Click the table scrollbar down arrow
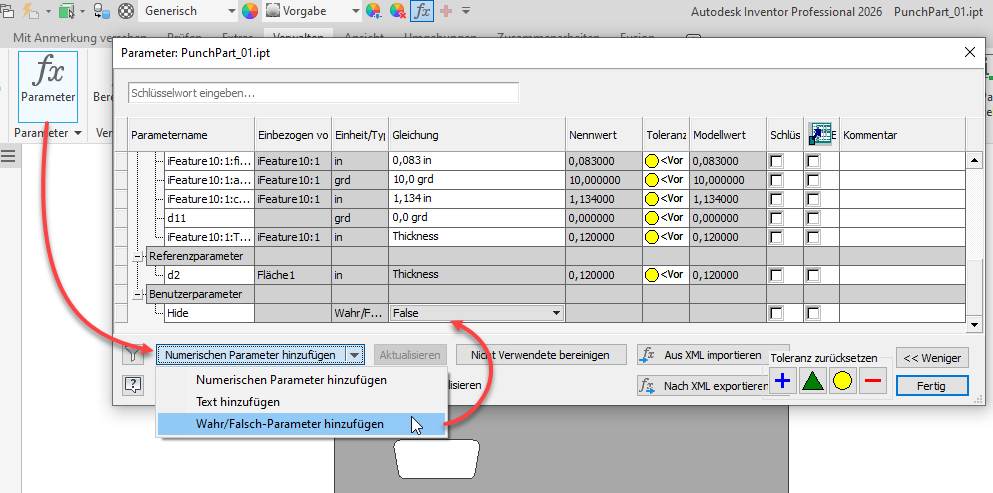Image resolution: width=993 pixels, height=493 pixels. click(x=975, y=324)
